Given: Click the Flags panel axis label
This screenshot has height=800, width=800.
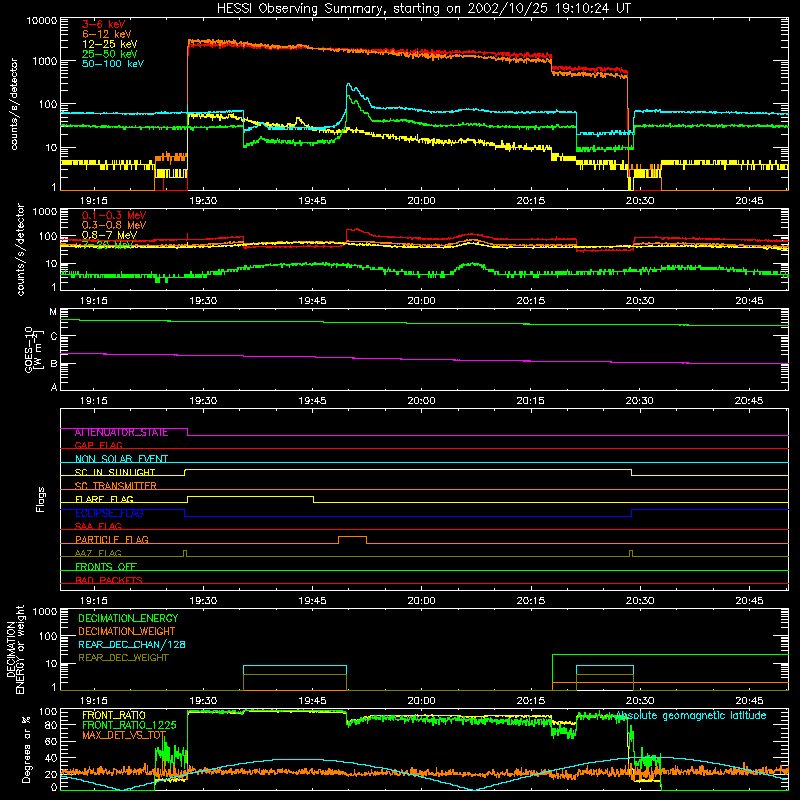Looking at the screenshot, I should point(41,499).
